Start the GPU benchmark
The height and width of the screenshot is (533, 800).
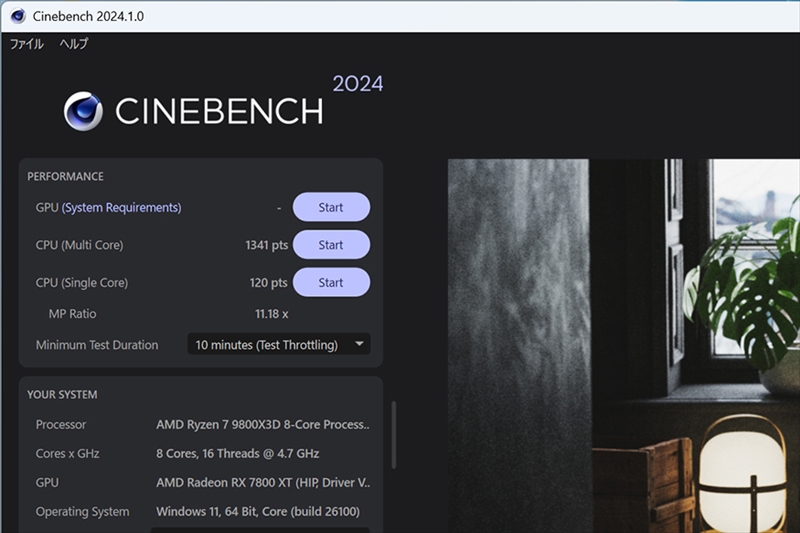(331, 207)
